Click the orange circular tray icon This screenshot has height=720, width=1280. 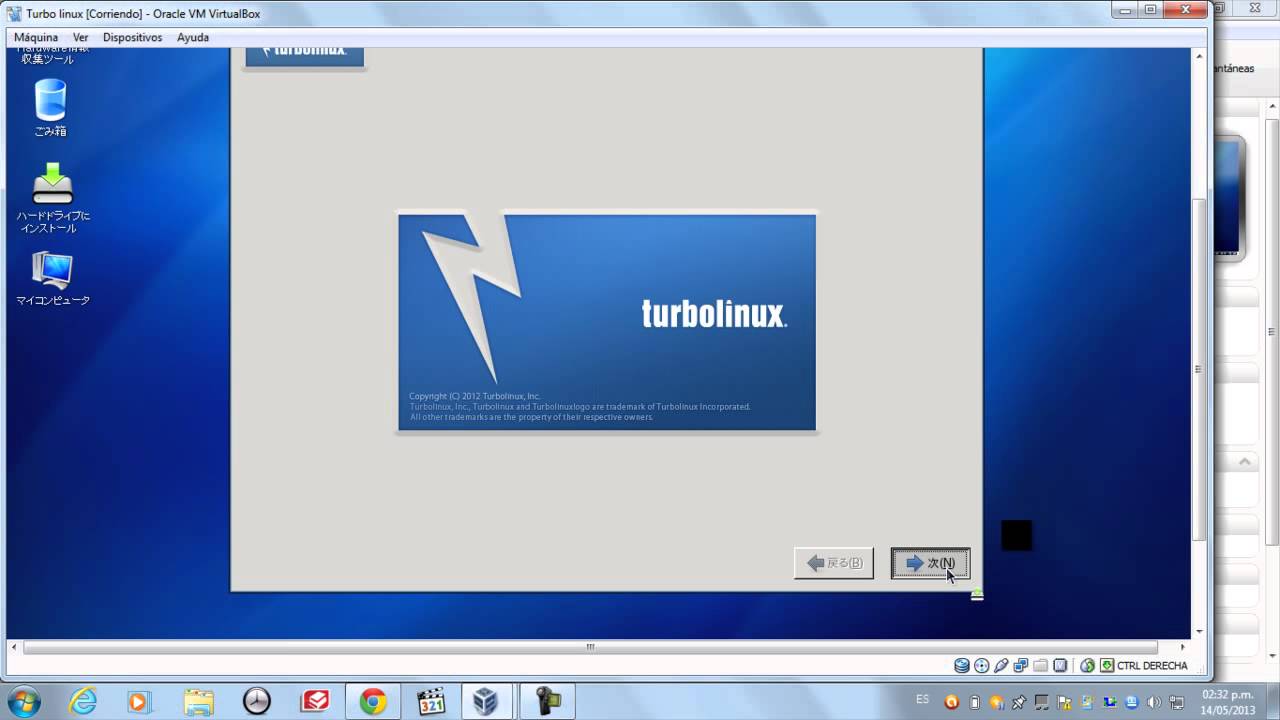tap(952, 703)
